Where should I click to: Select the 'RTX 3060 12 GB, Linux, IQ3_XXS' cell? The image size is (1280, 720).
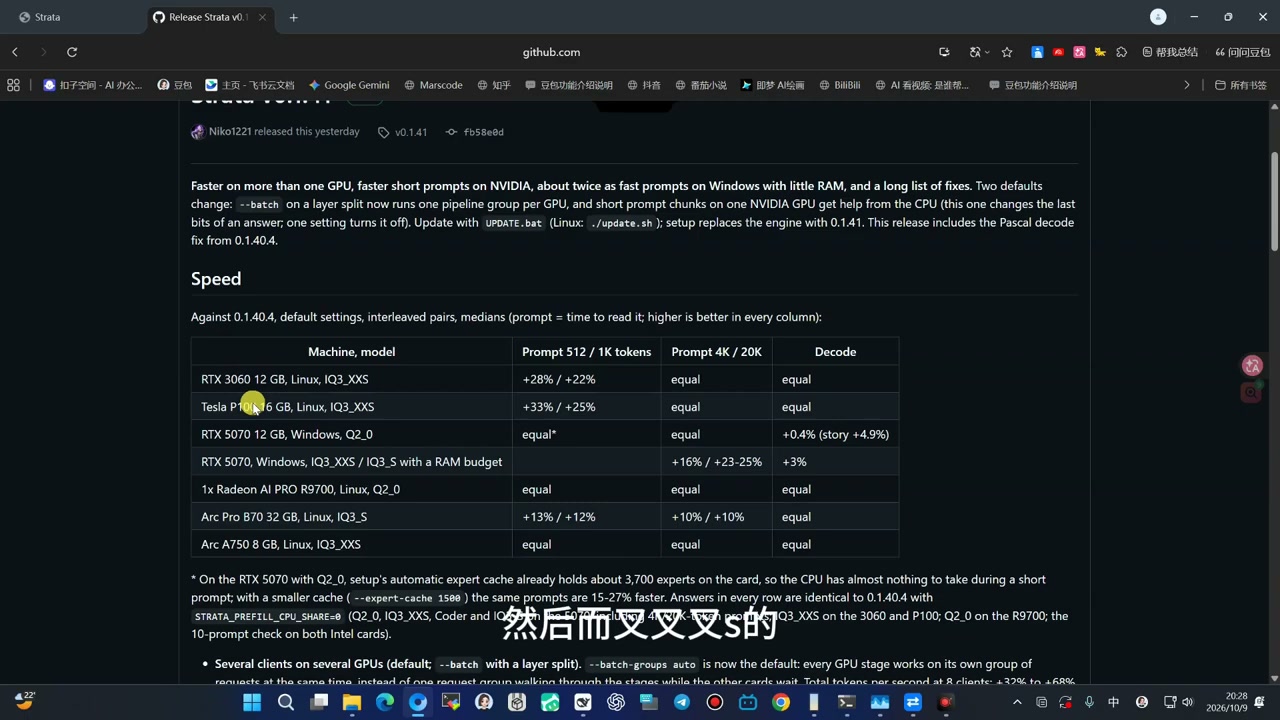point(351,379)
